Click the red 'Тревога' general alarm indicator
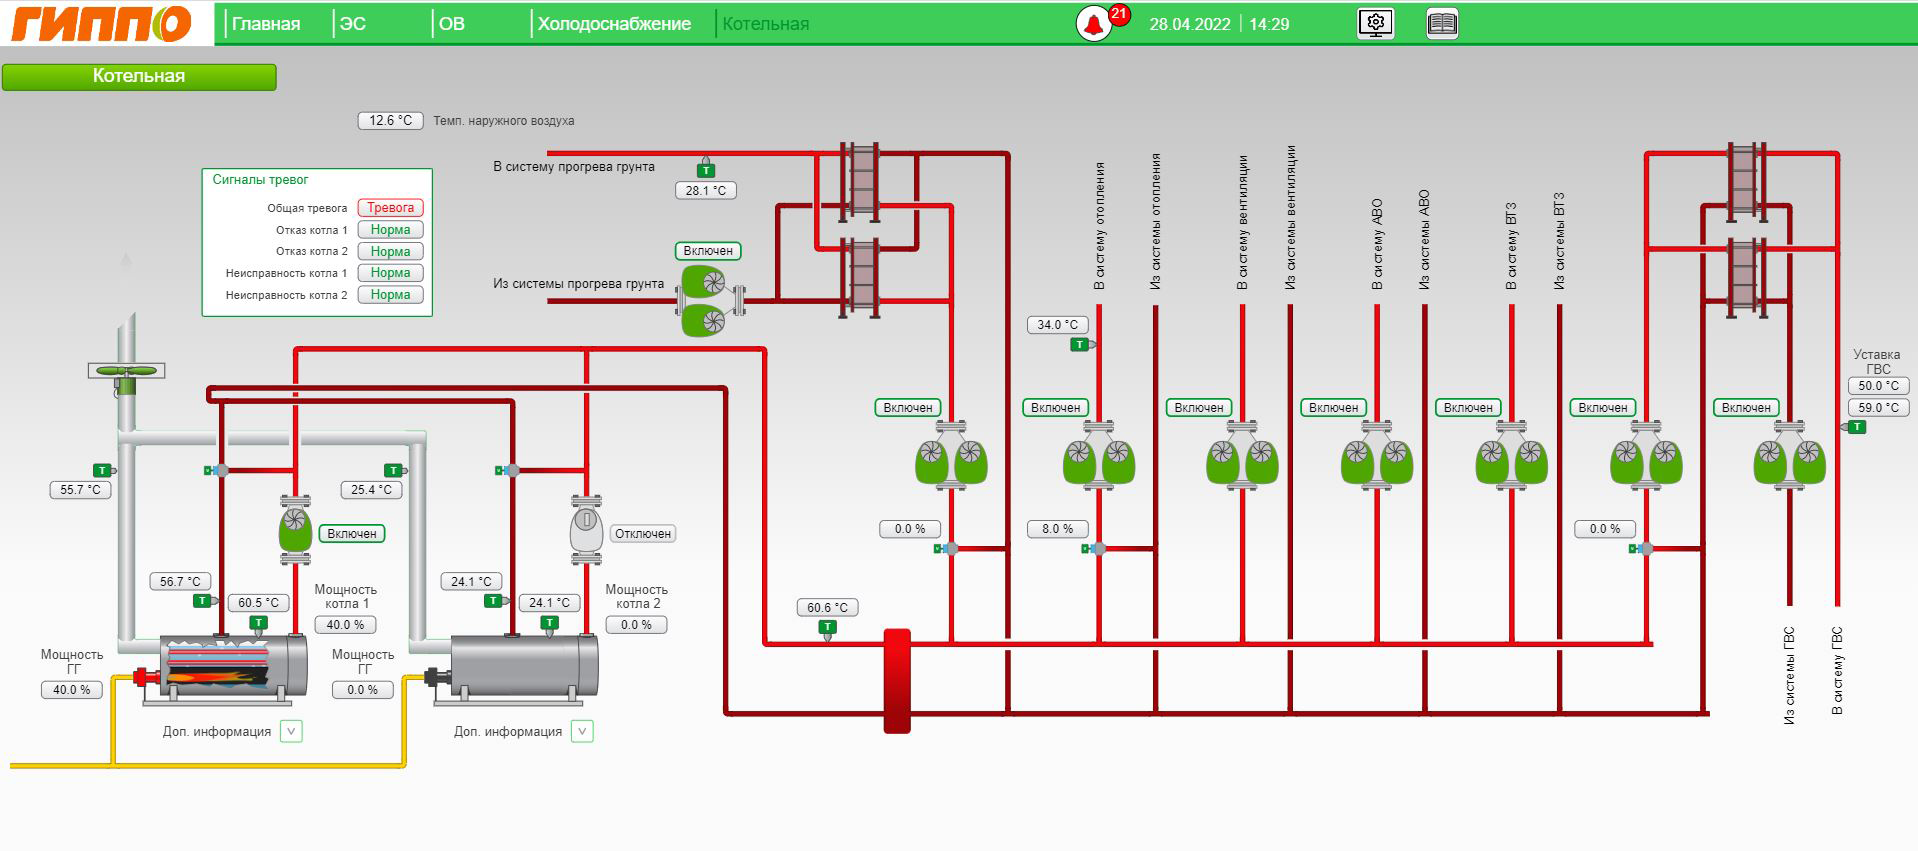 click(x=390, y=208)
